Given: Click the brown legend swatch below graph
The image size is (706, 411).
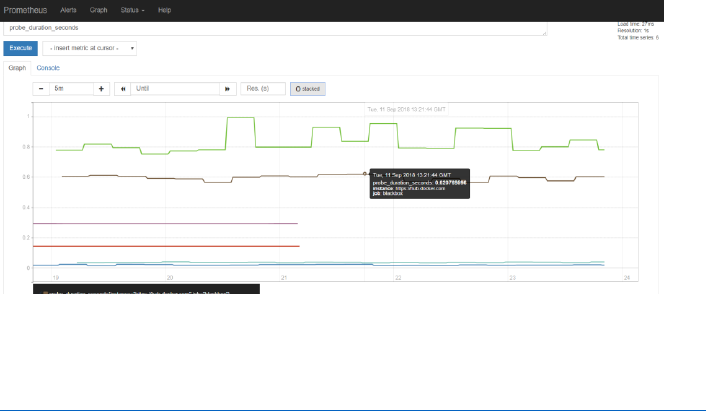Looking at the screenshot, I should [x=45, y=294].
